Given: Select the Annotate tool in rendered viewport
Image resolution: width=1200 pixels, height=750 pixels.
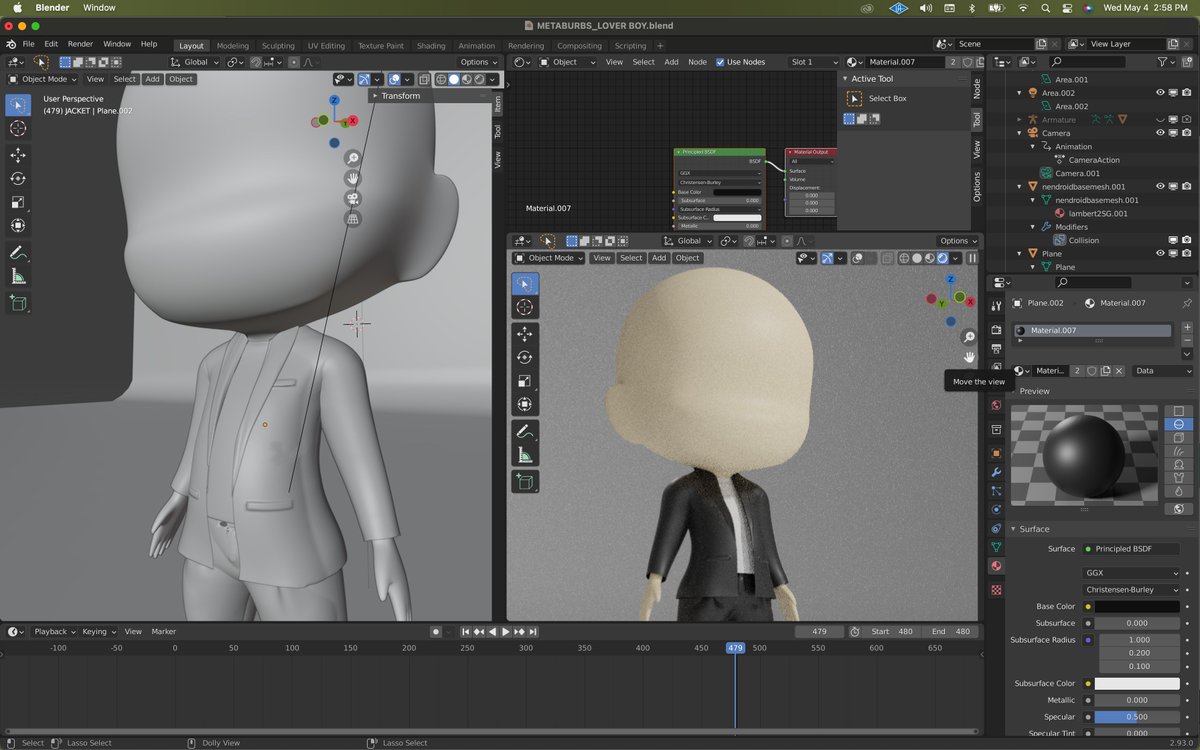Looking at the screenshot, I should [524, 431].
